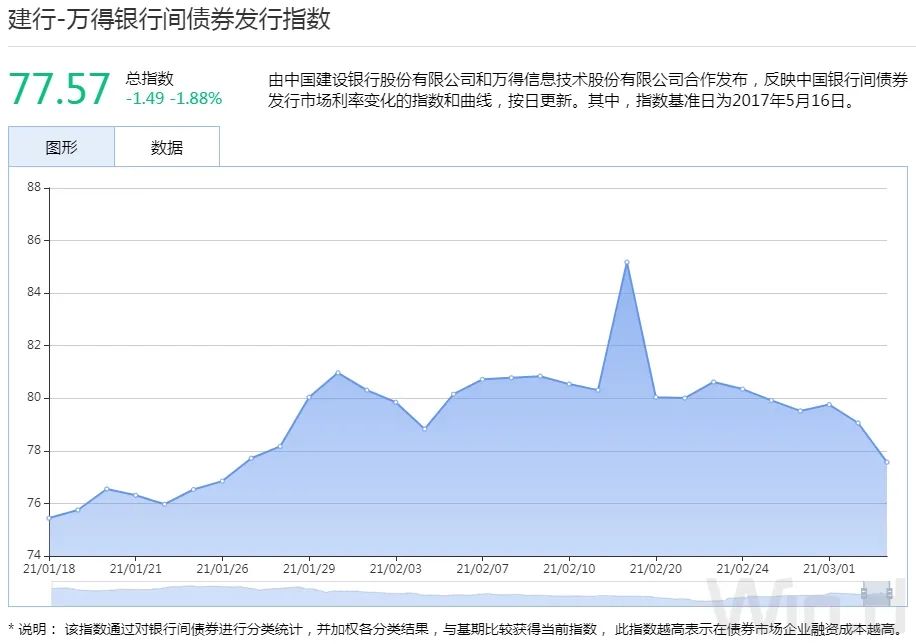The image size is (916, 644).
Task: Click the dip point near 78.8
Action: [x=425, y=429]
